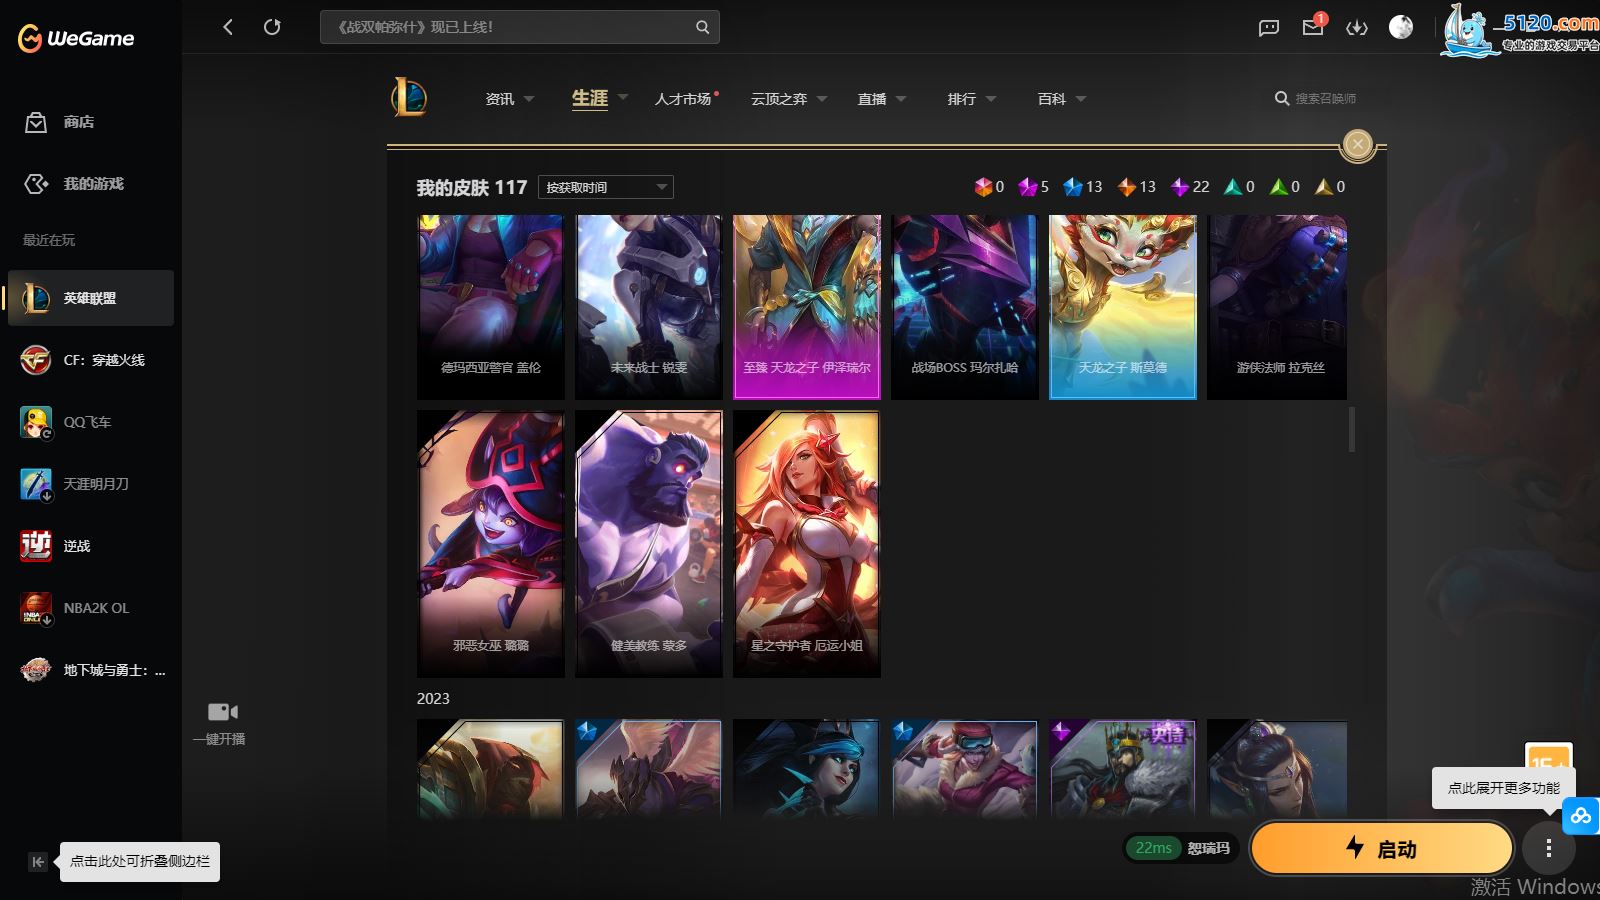
Task: Switch to the 百科 tab
Action: pos(1052,99)
